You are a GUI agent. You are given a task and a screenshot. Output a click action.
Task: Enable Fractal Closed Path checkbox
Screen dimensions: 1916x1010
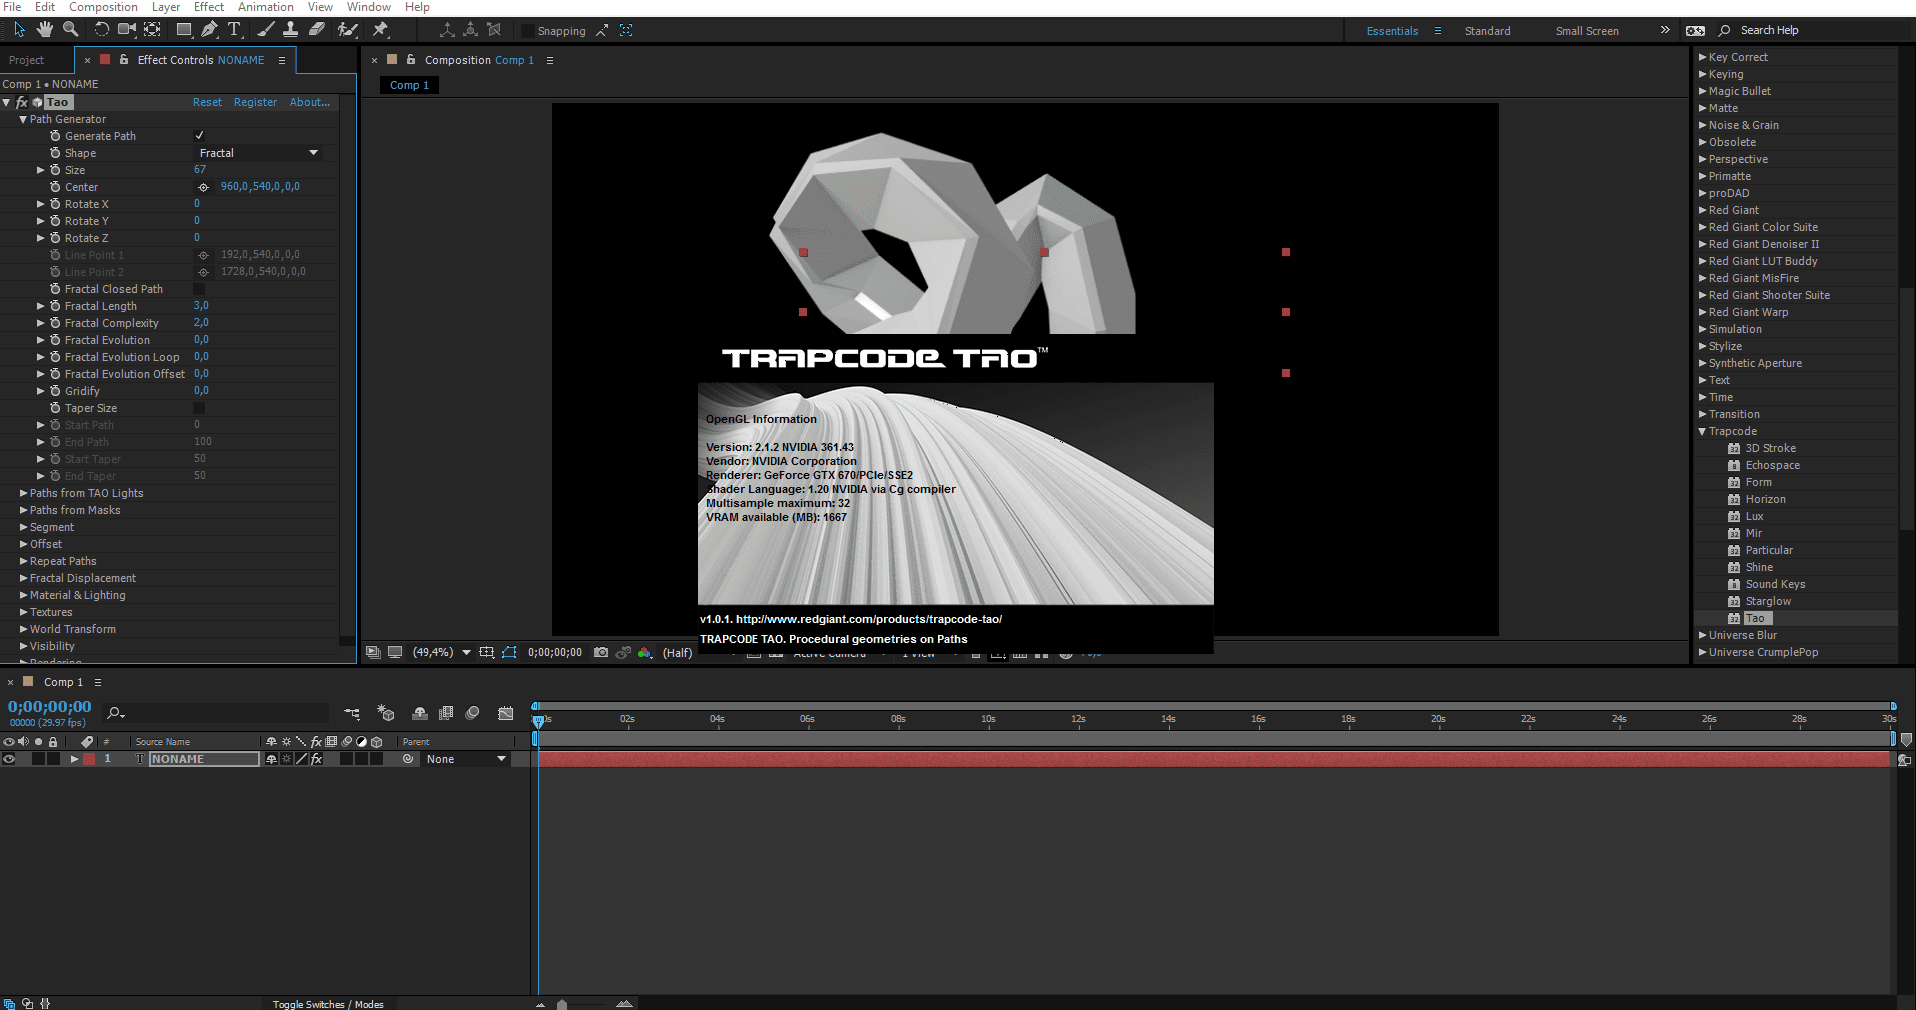pos(199,289)
